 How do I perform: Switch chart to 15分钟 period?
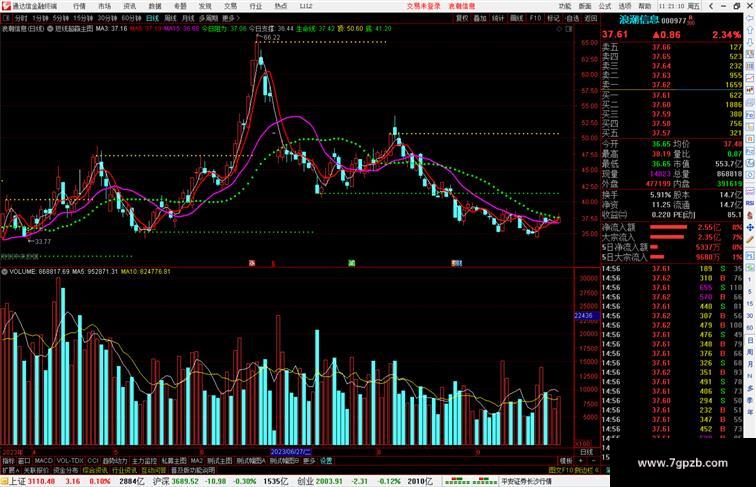click(83, 18)
